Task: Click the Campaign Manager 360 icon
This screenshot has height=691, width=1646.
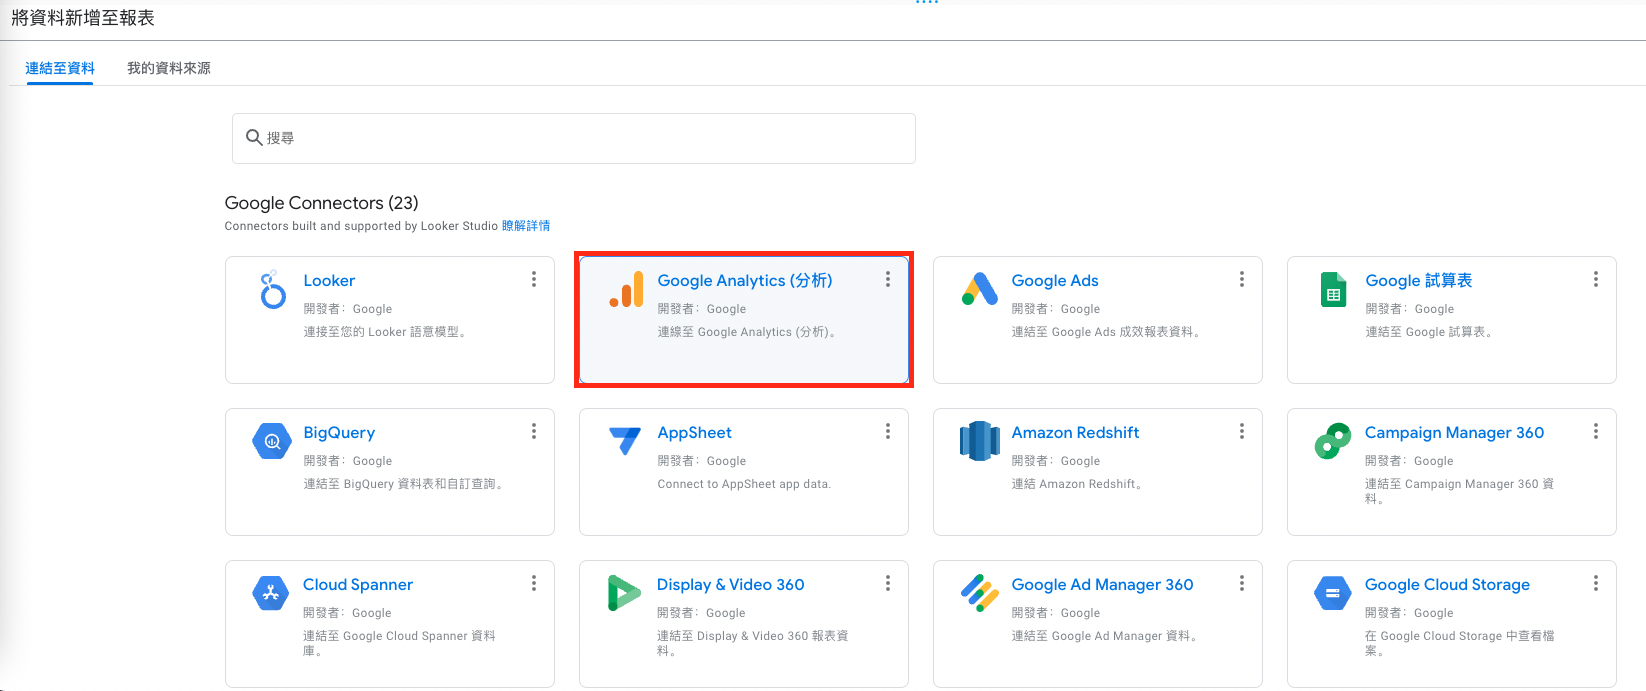Action: (x=1333, y=441)
